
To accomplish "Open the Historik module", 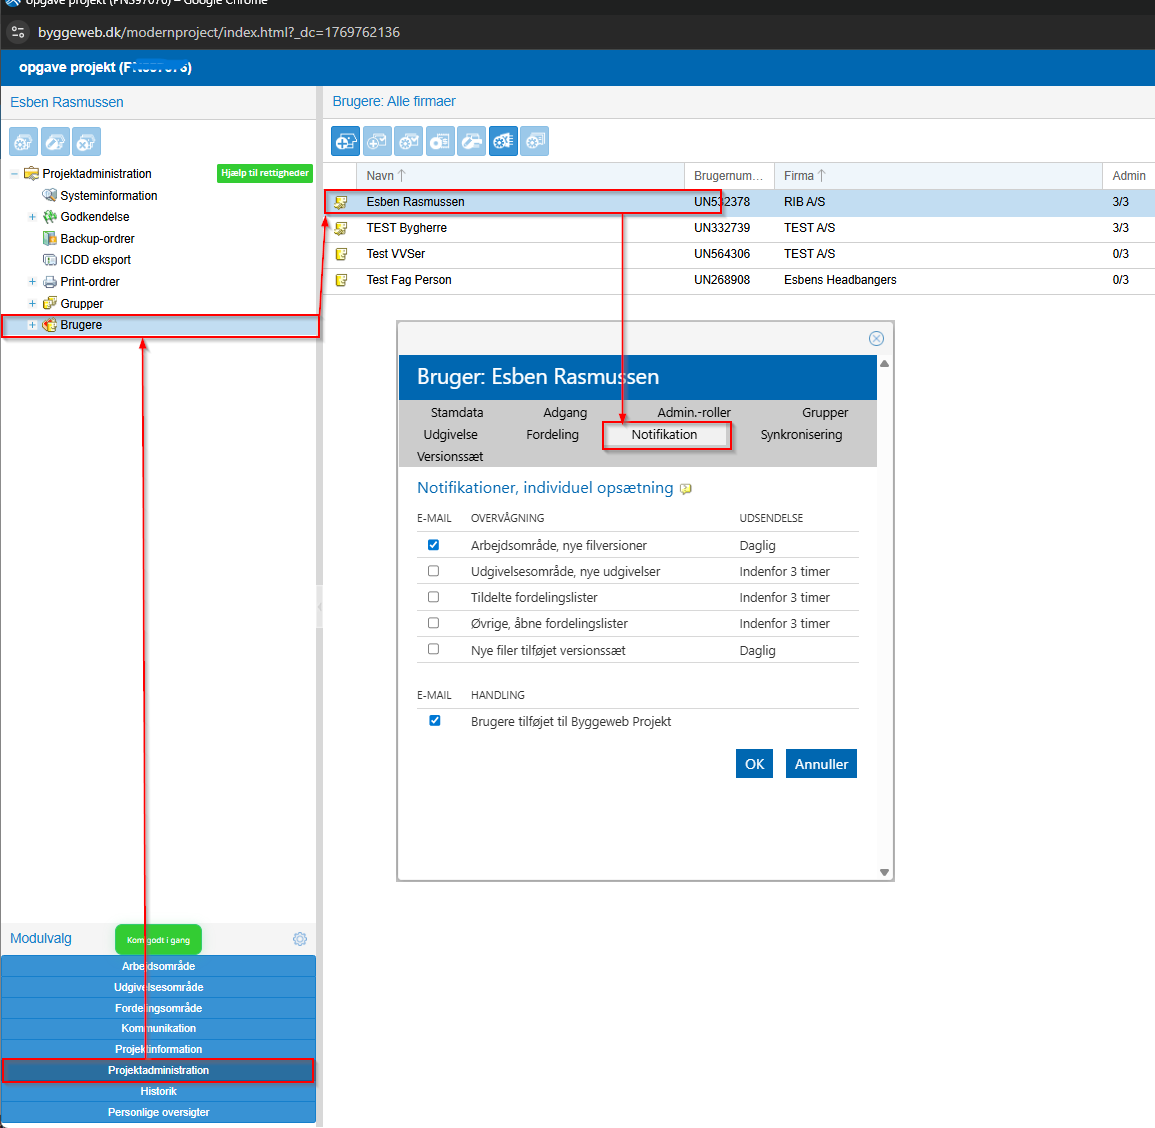I will pos(158,1091).
